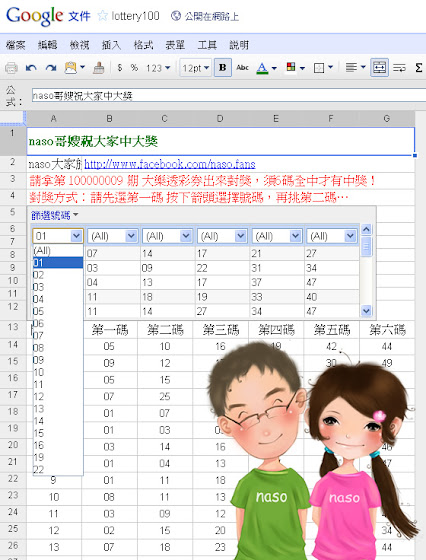This screenshot has width=426, height=560.
Task: Click the redo arrow icon
Action: [51, 68]
